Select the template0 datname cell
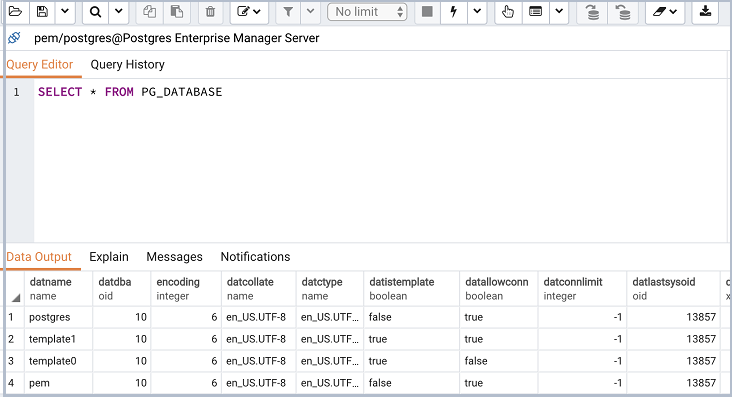732x397 pixels. (58, 361)
